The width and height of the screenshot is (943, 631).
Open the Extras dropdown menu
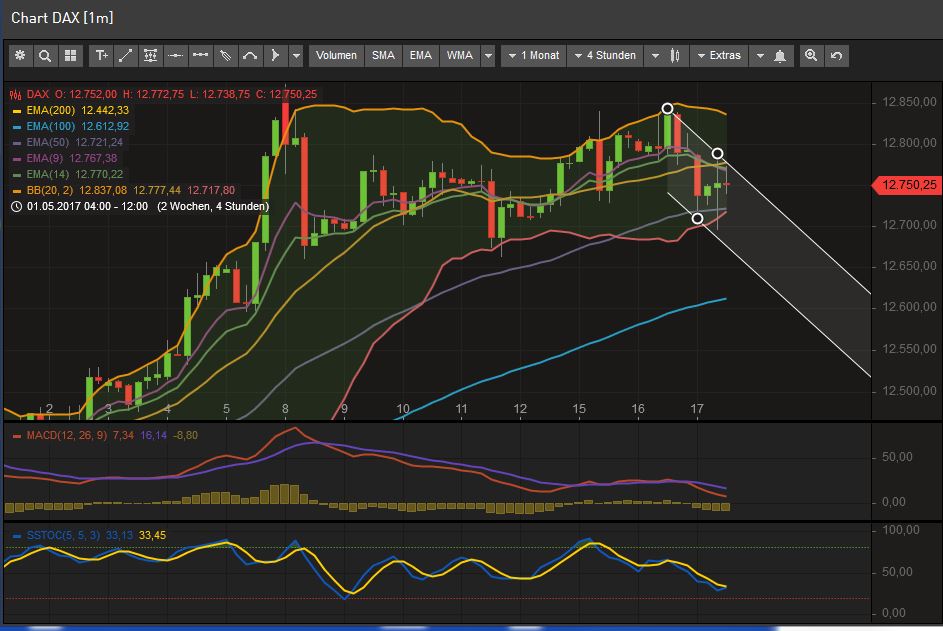point(719,55)
